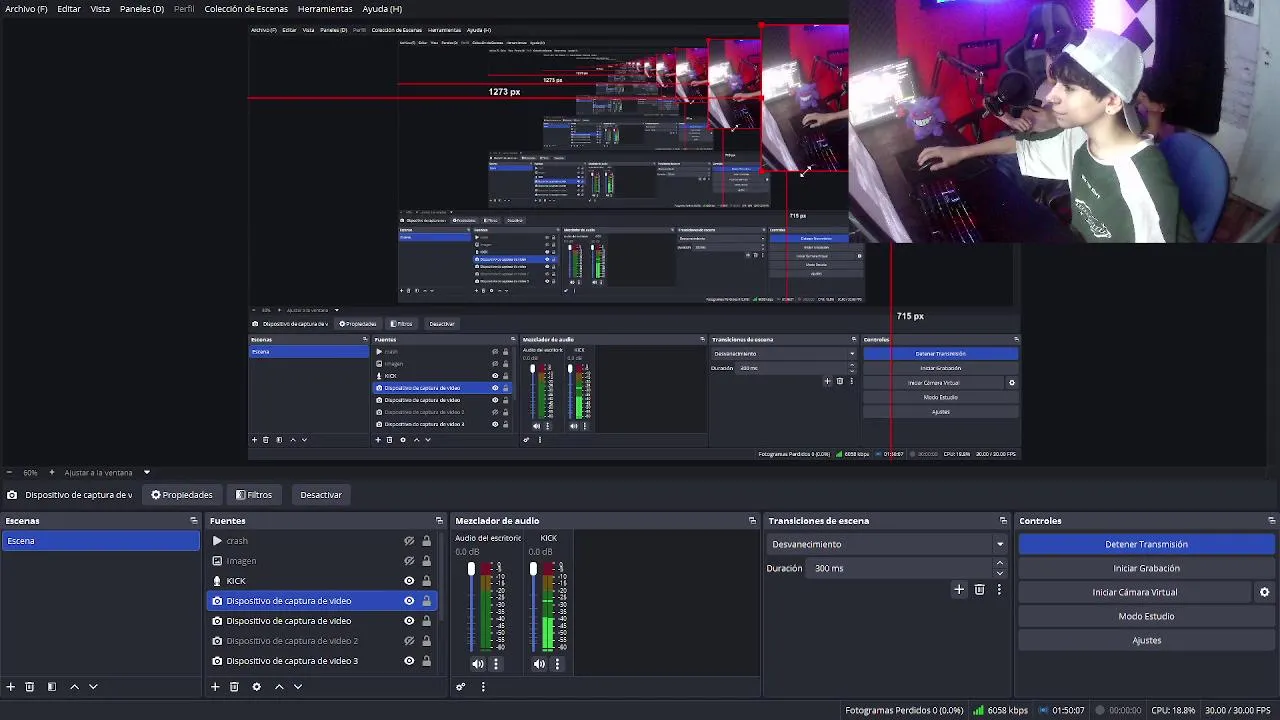Open the Vista menu
This screenshot has height=720, width=1280.
click(100, 9)
